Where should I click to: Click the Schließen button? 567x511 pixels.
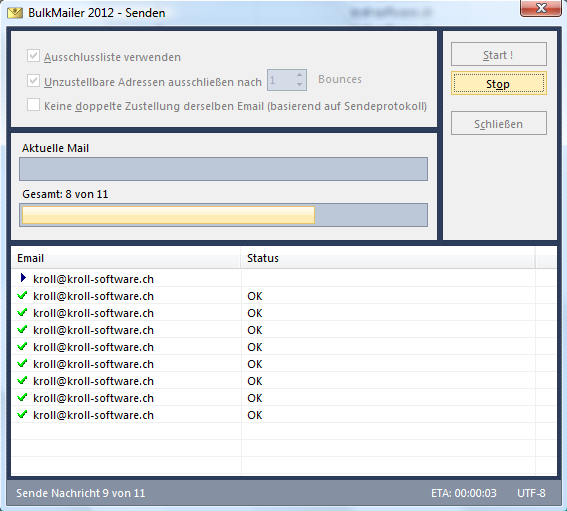tap(499, 123)
